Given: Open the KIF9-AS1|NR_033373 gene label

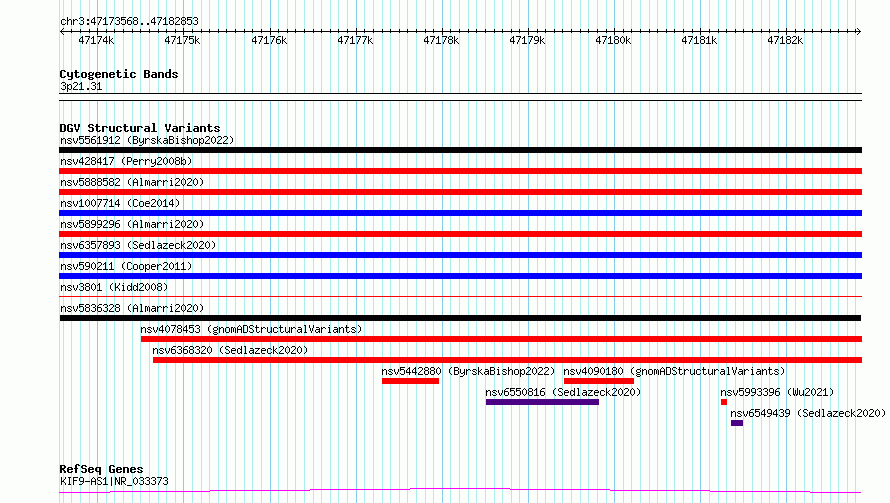Looking at the screenshot, I should [114, 481].
